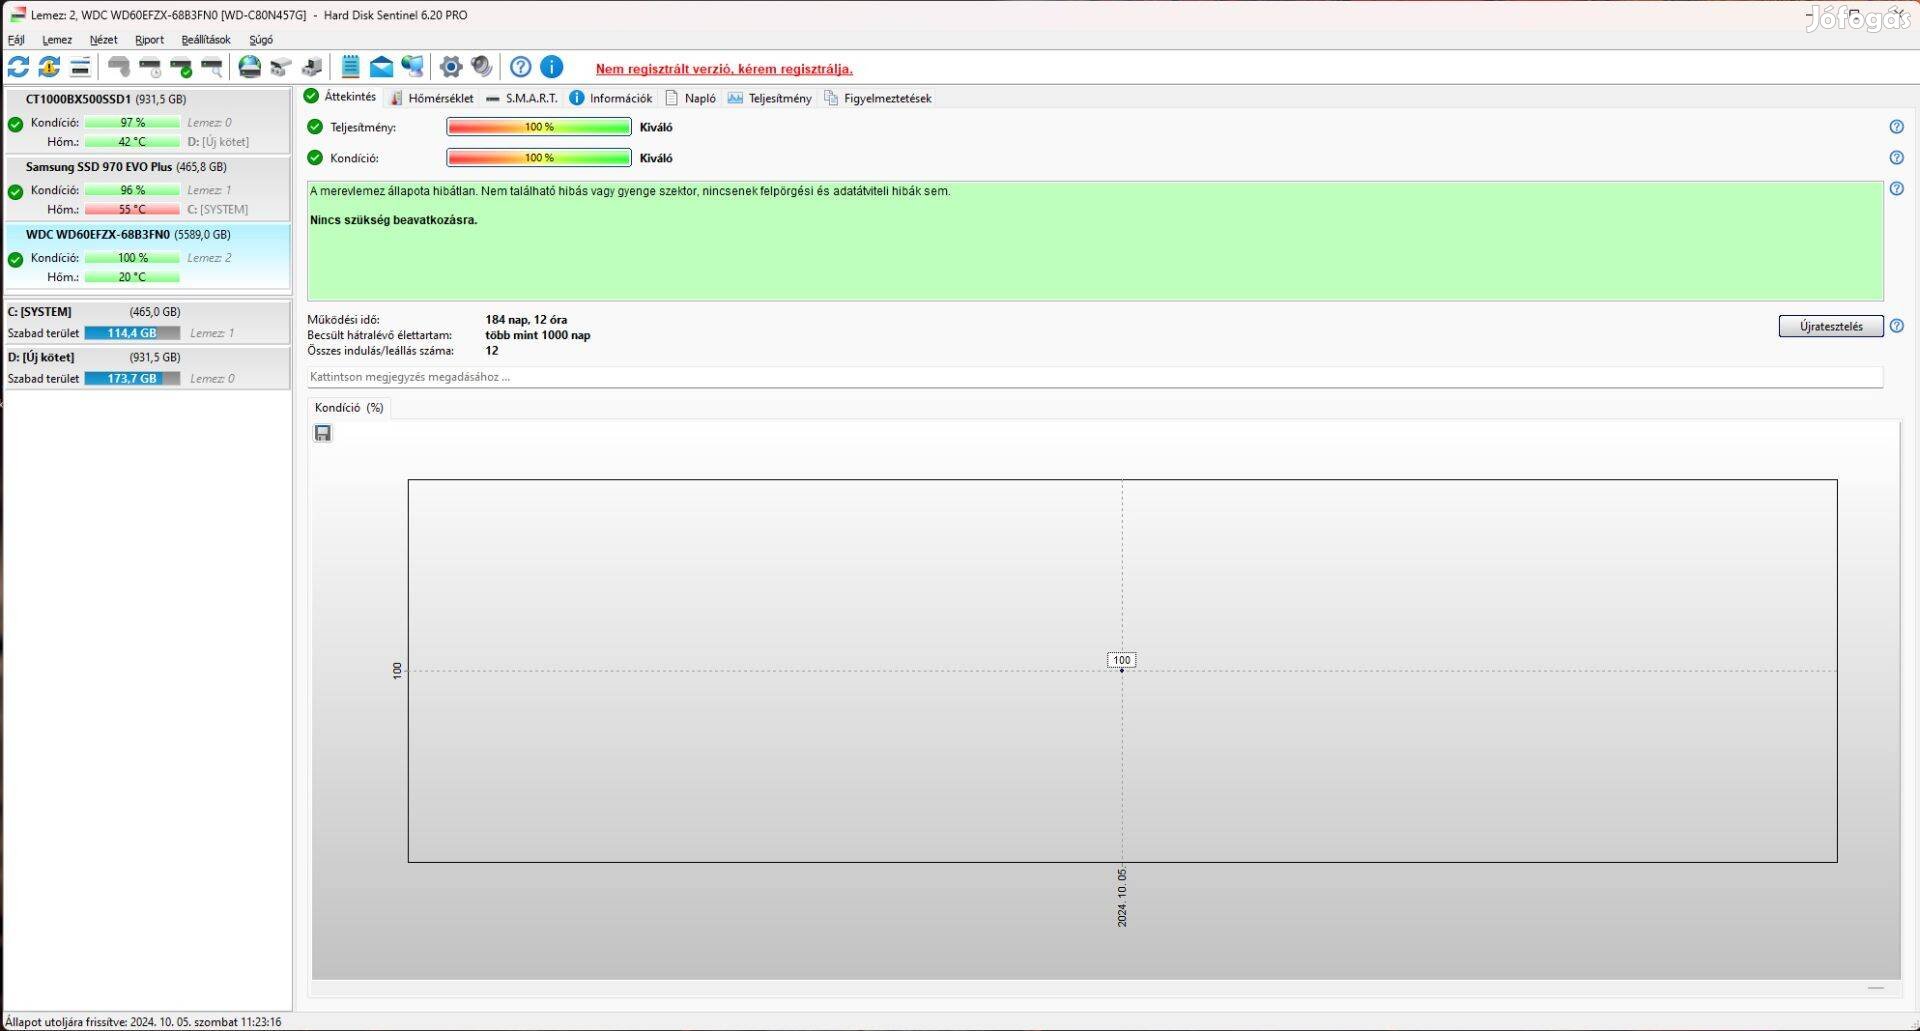
Task: Click the blue info about icon
Action: point(551,67)
